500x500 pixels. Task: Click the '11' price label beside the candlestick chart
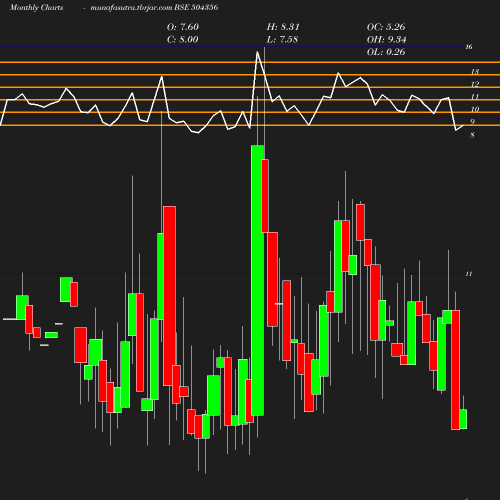pos(469,274)
